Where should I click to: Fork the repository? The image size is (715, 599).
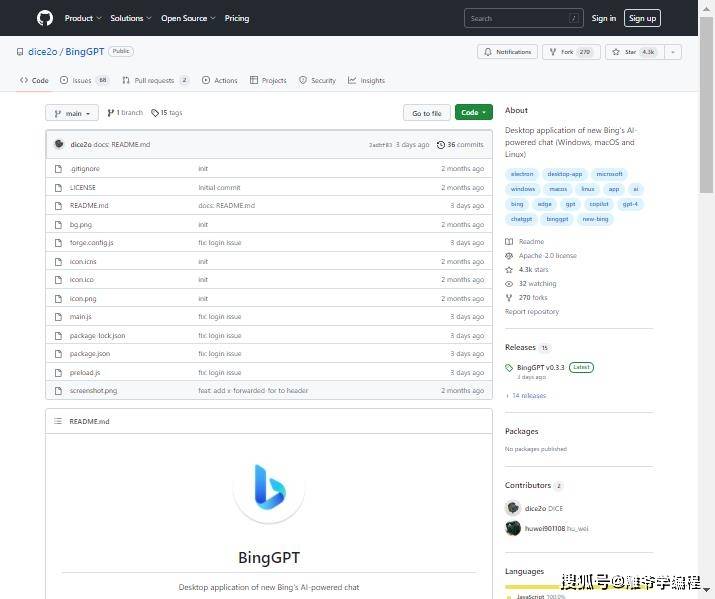571,52
